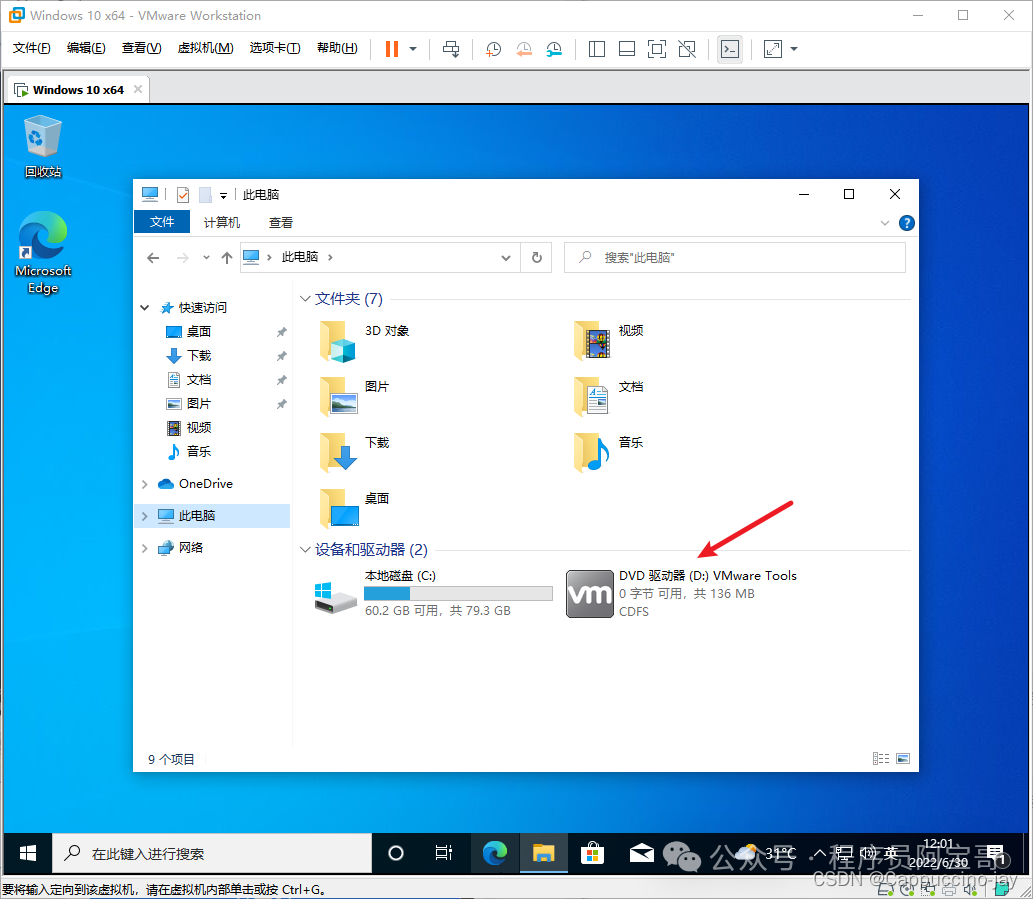Expand the 网络 tree node
Screen dimensions: 1033x899
tap(145, 548)
